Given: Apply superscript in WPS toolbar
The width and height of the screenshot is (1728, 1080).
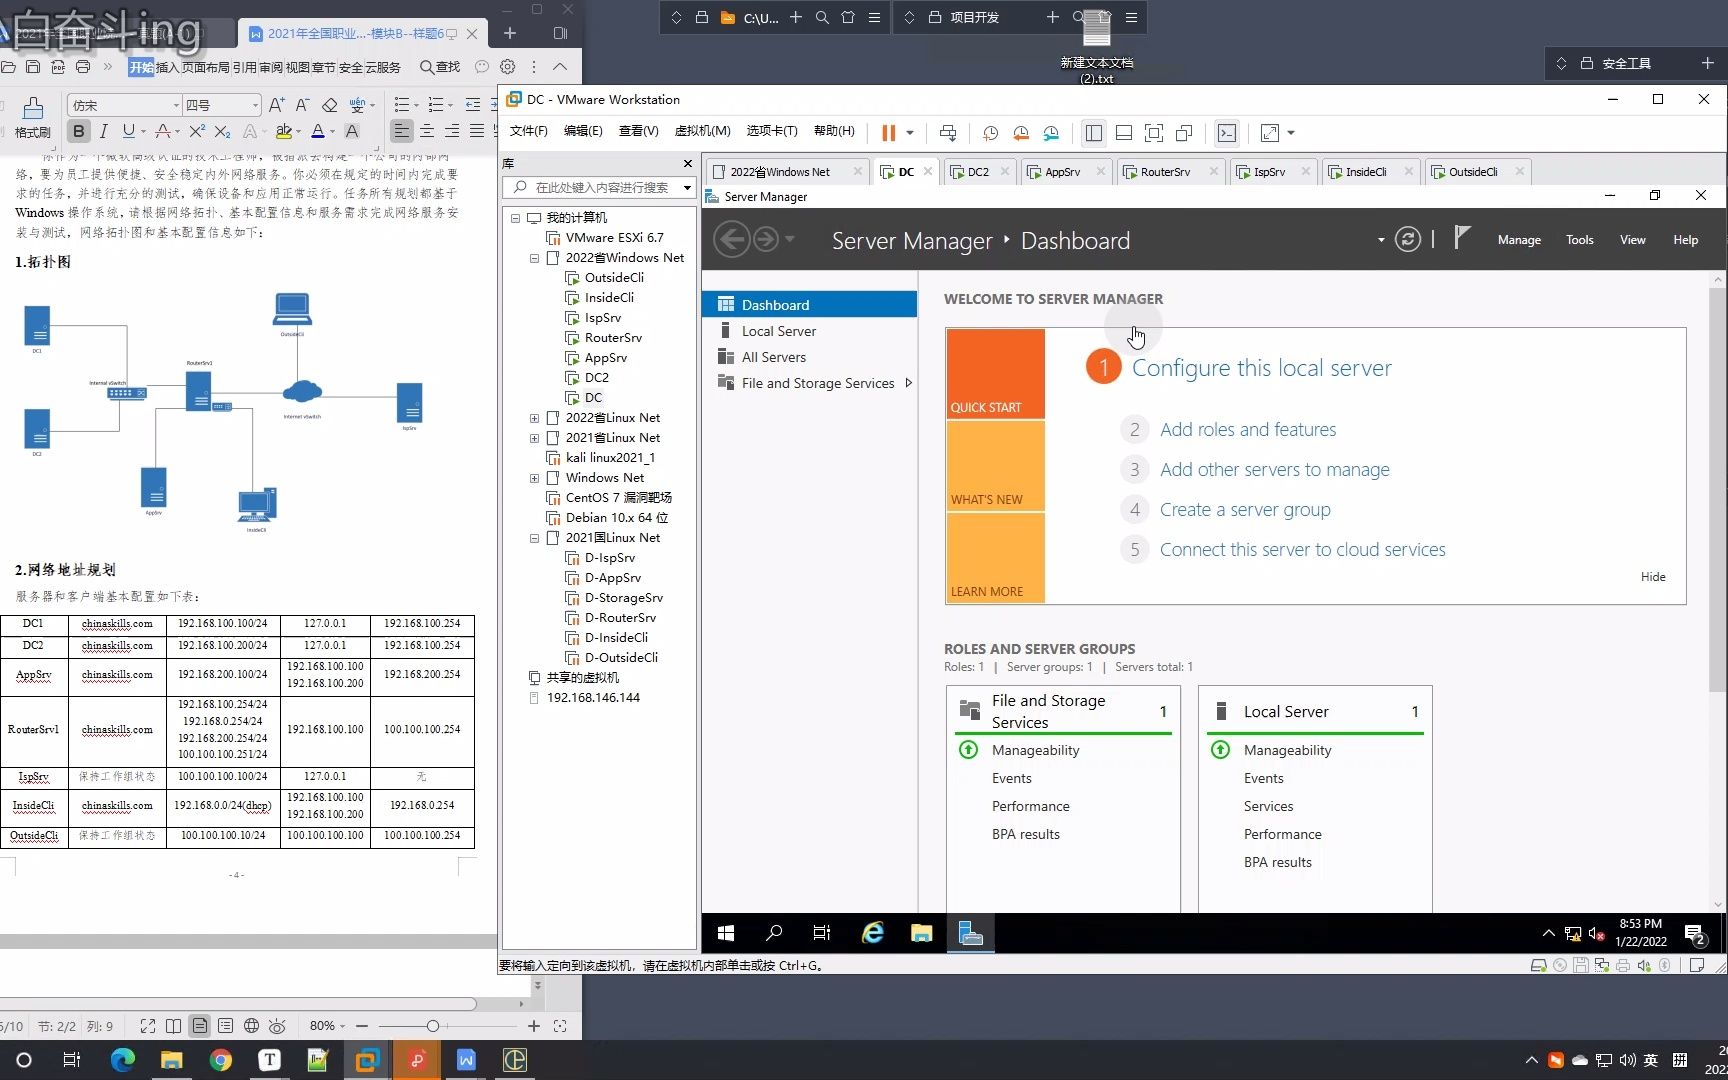Looking at the screenshot, I should point(197,131).
